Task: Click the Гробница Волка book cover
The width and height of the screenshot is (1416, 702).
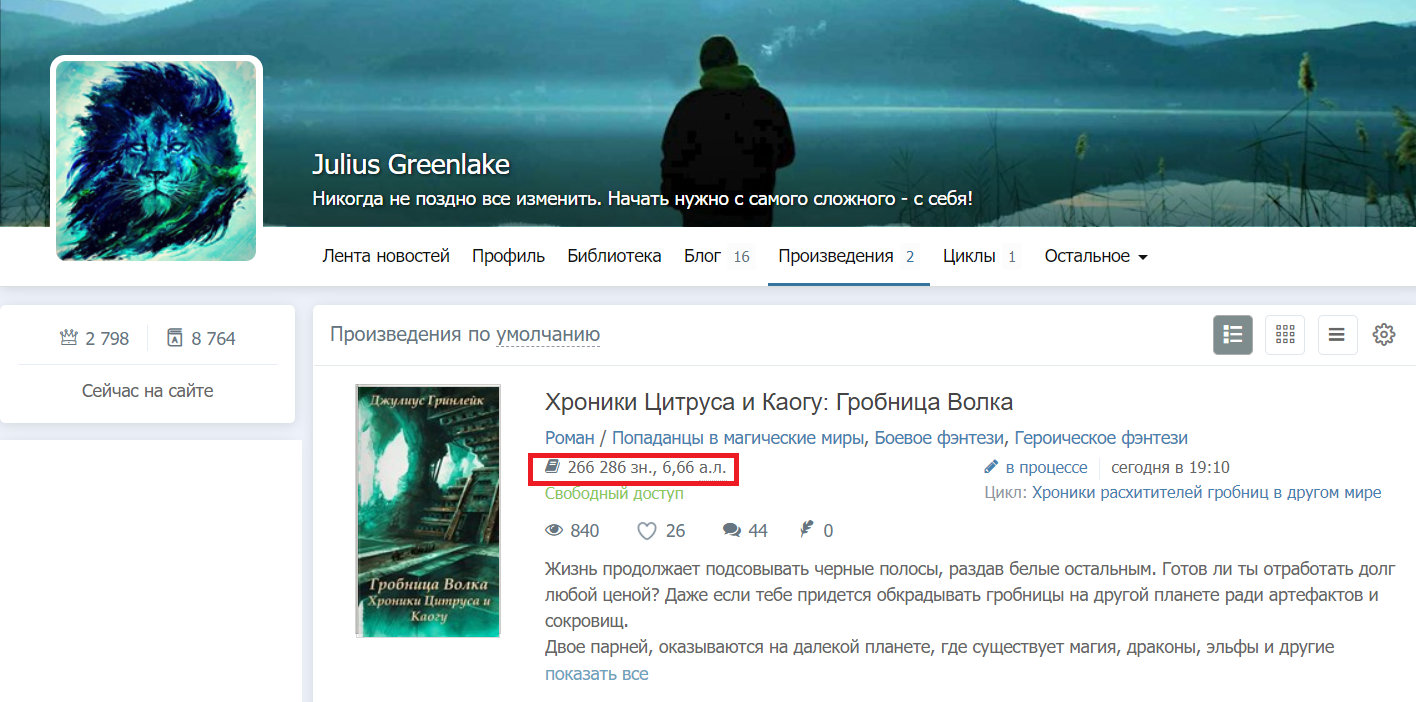Action: [x=428, y=511]
